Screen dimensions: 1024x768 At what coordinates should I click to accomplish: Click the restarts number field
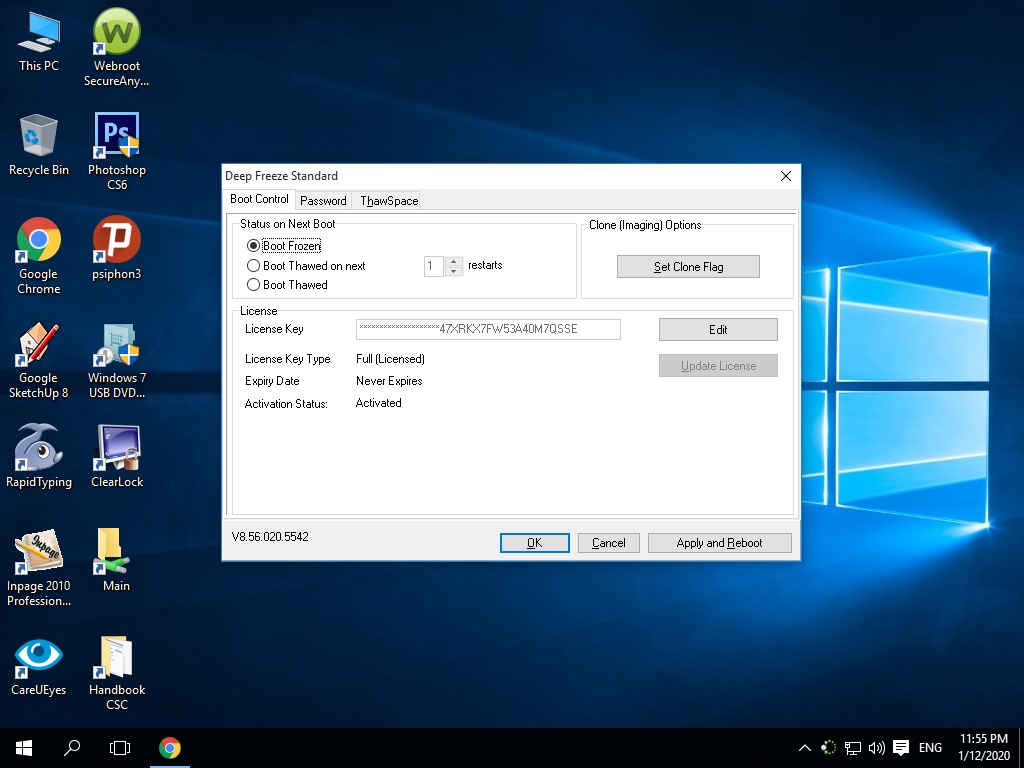(434, 266)
